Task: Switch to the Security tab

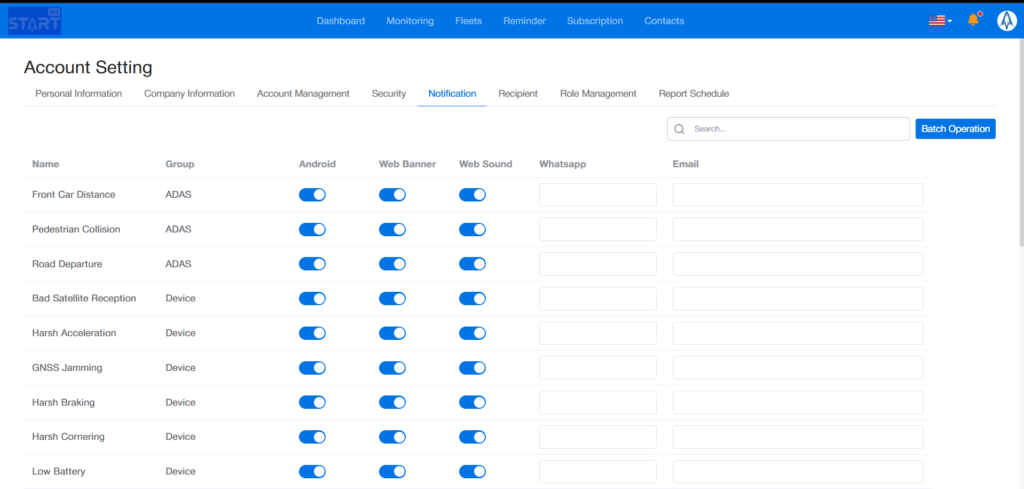Action: click(389, 94)
